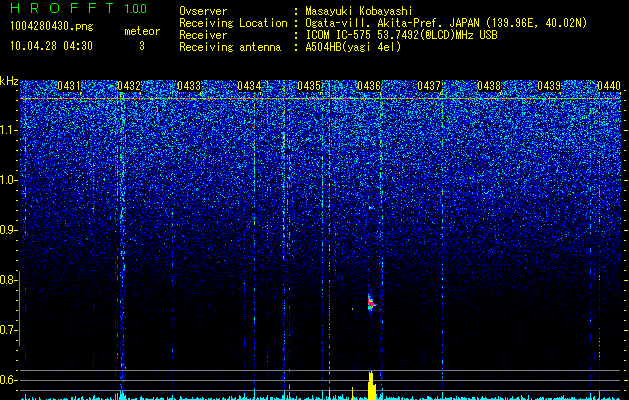The width and height of the screenshot is (629, 400).
Task: Click the date stamp 10.04.28 04:30
Action: [51, 46]
